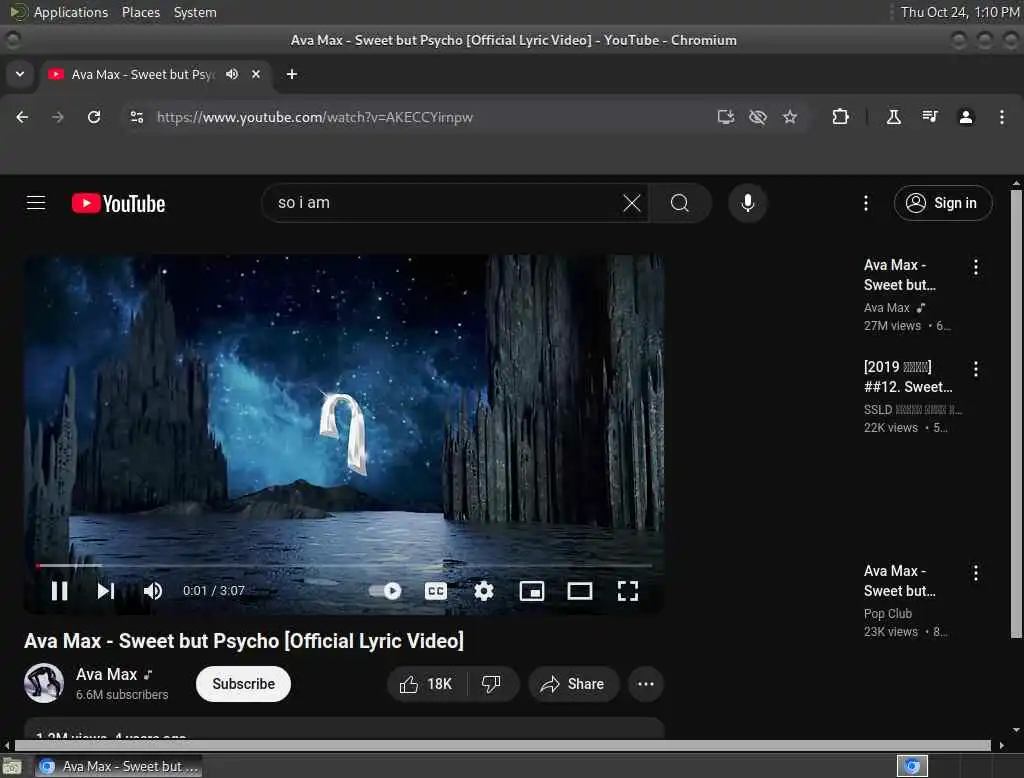Screen dimensions: 1024x778
Task: Open options for the SSLD 22K views video
Action: [x=976, y=369]
